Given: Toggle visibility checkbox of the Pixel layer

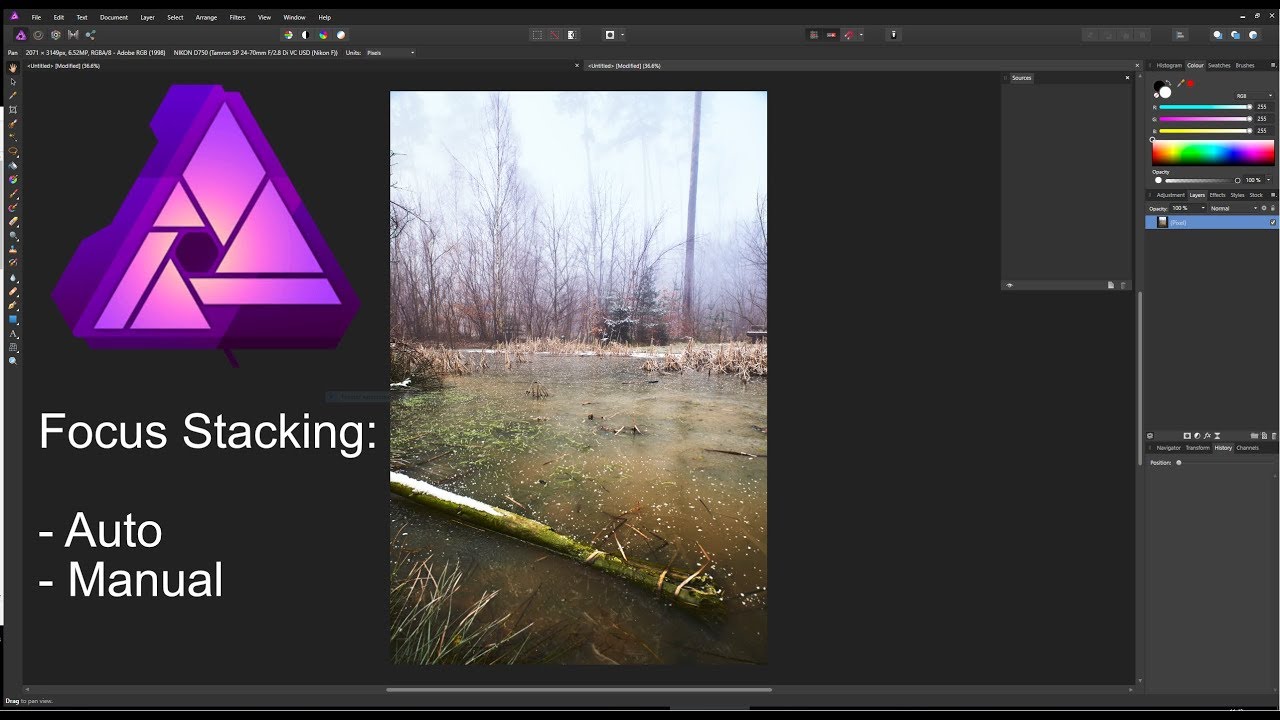Looking at the screenshot, I should click(x=1273, y=222).
